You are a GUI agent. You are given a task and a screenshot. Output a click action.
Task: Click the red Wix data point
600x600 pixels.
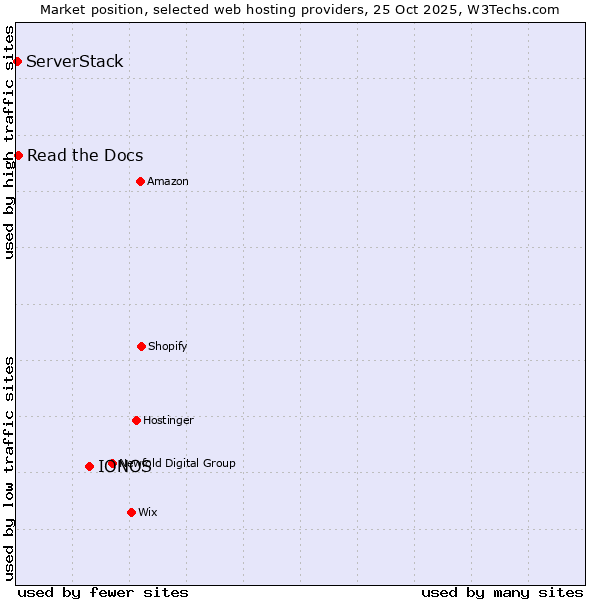point(131,512)
